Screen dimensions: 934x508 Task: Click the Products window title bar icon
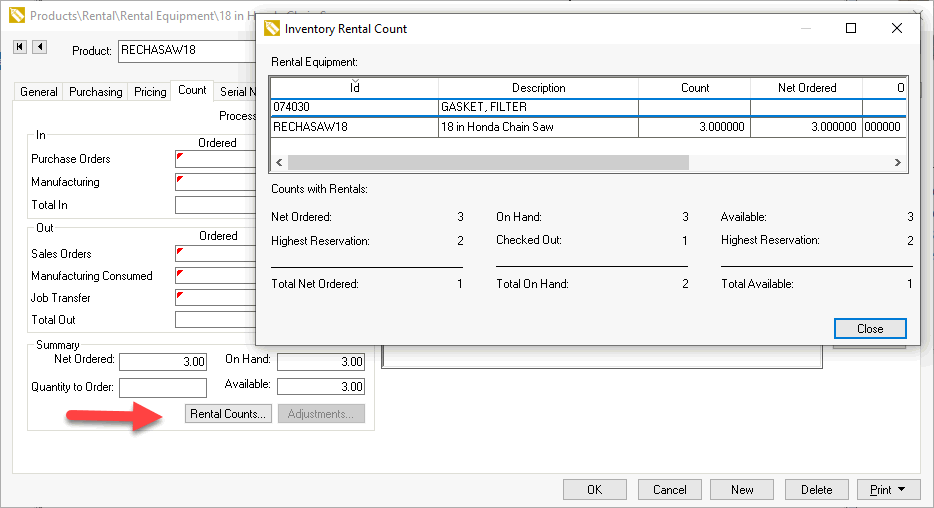16,16
